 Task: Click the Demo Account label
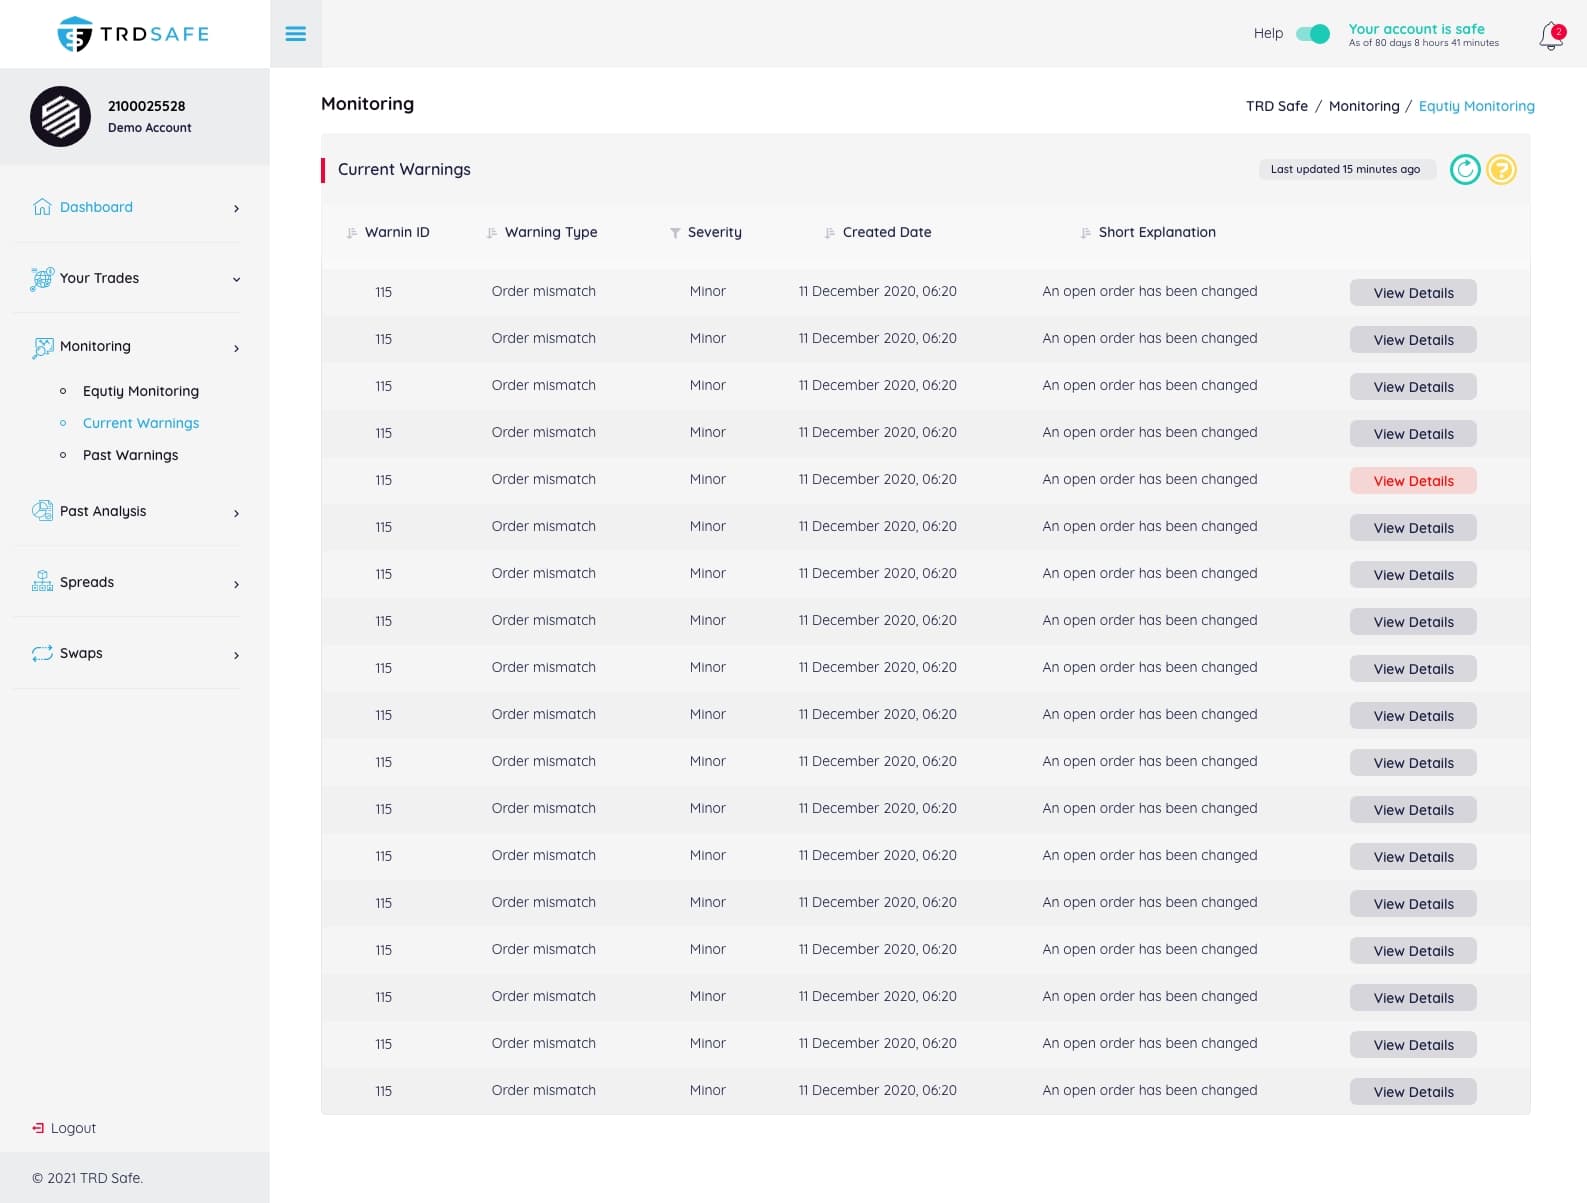coord(149,128)
